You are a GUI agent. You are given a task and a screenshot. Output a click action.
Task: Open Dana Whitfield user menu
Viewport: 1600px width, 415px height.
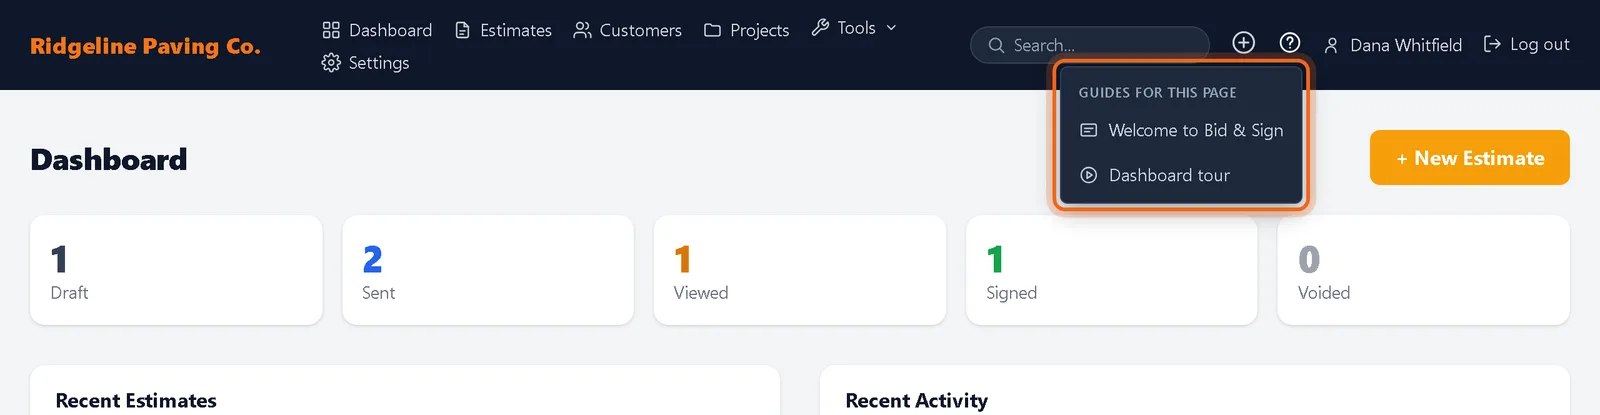[1393, 45]
